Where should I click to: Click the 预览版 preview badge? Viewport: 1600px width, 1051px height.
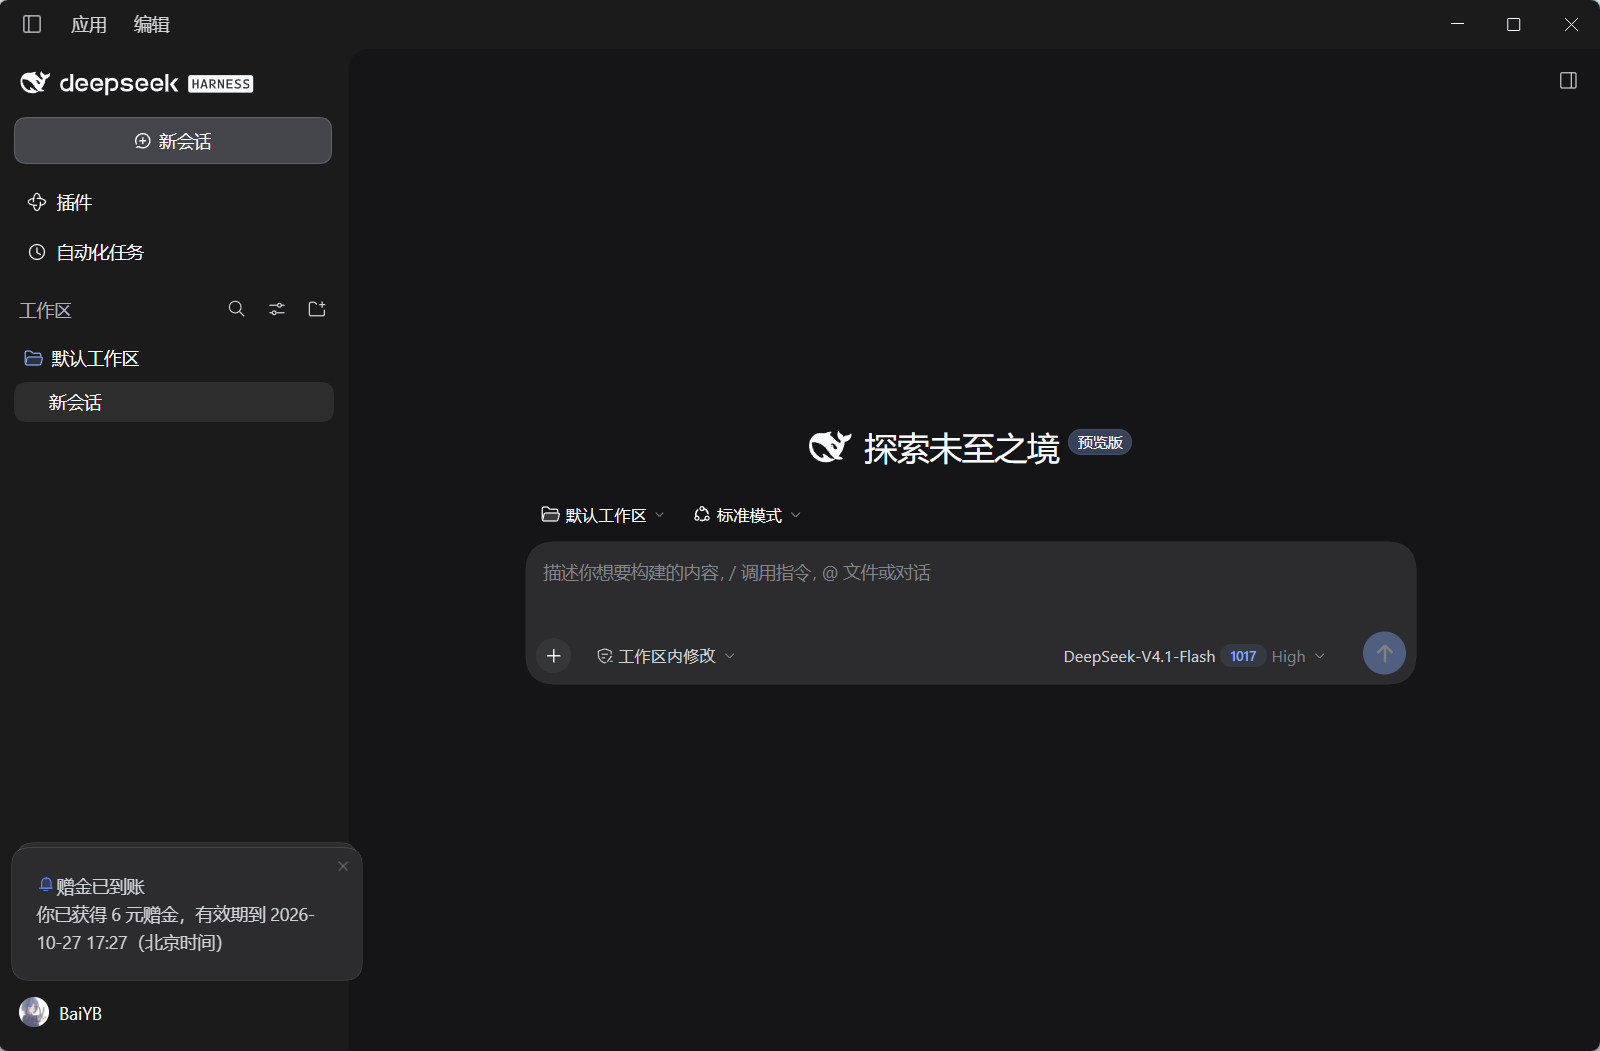tap(1100, 442)
